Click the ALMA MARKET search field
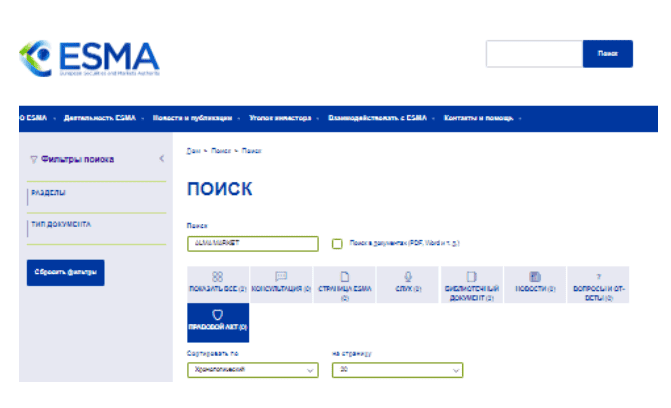 click(253, 244)
